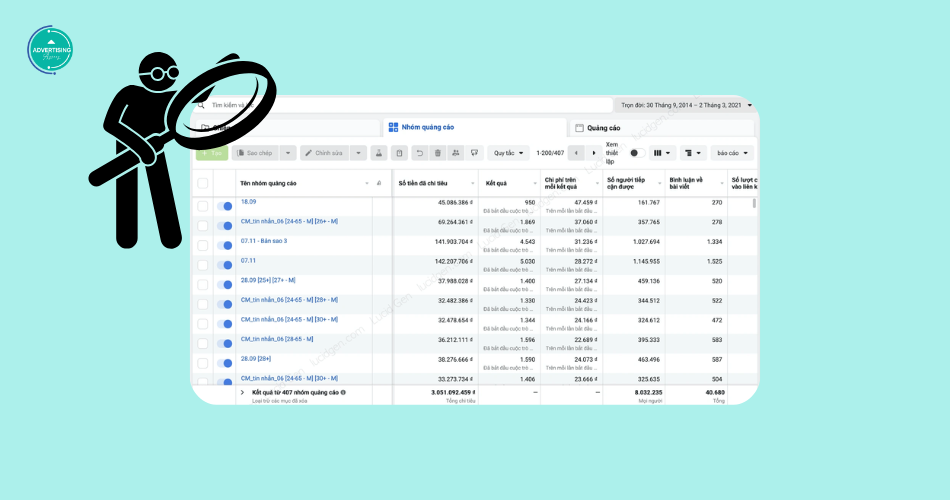Click the audience people icon in toolbar
950x500 pixels.
tap(455, 153)
